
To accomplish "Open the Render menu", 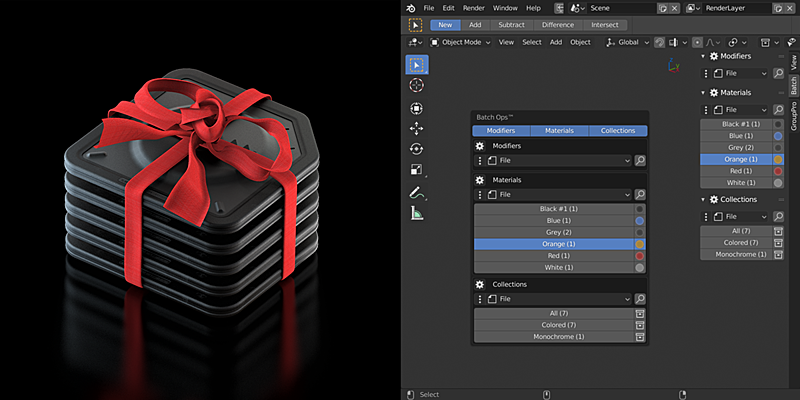I will 473,8.
